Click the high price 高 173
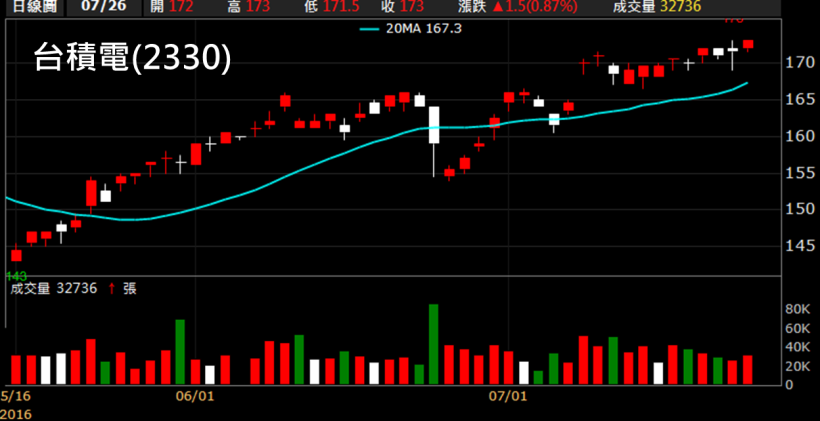 click(x=248, y=6)
